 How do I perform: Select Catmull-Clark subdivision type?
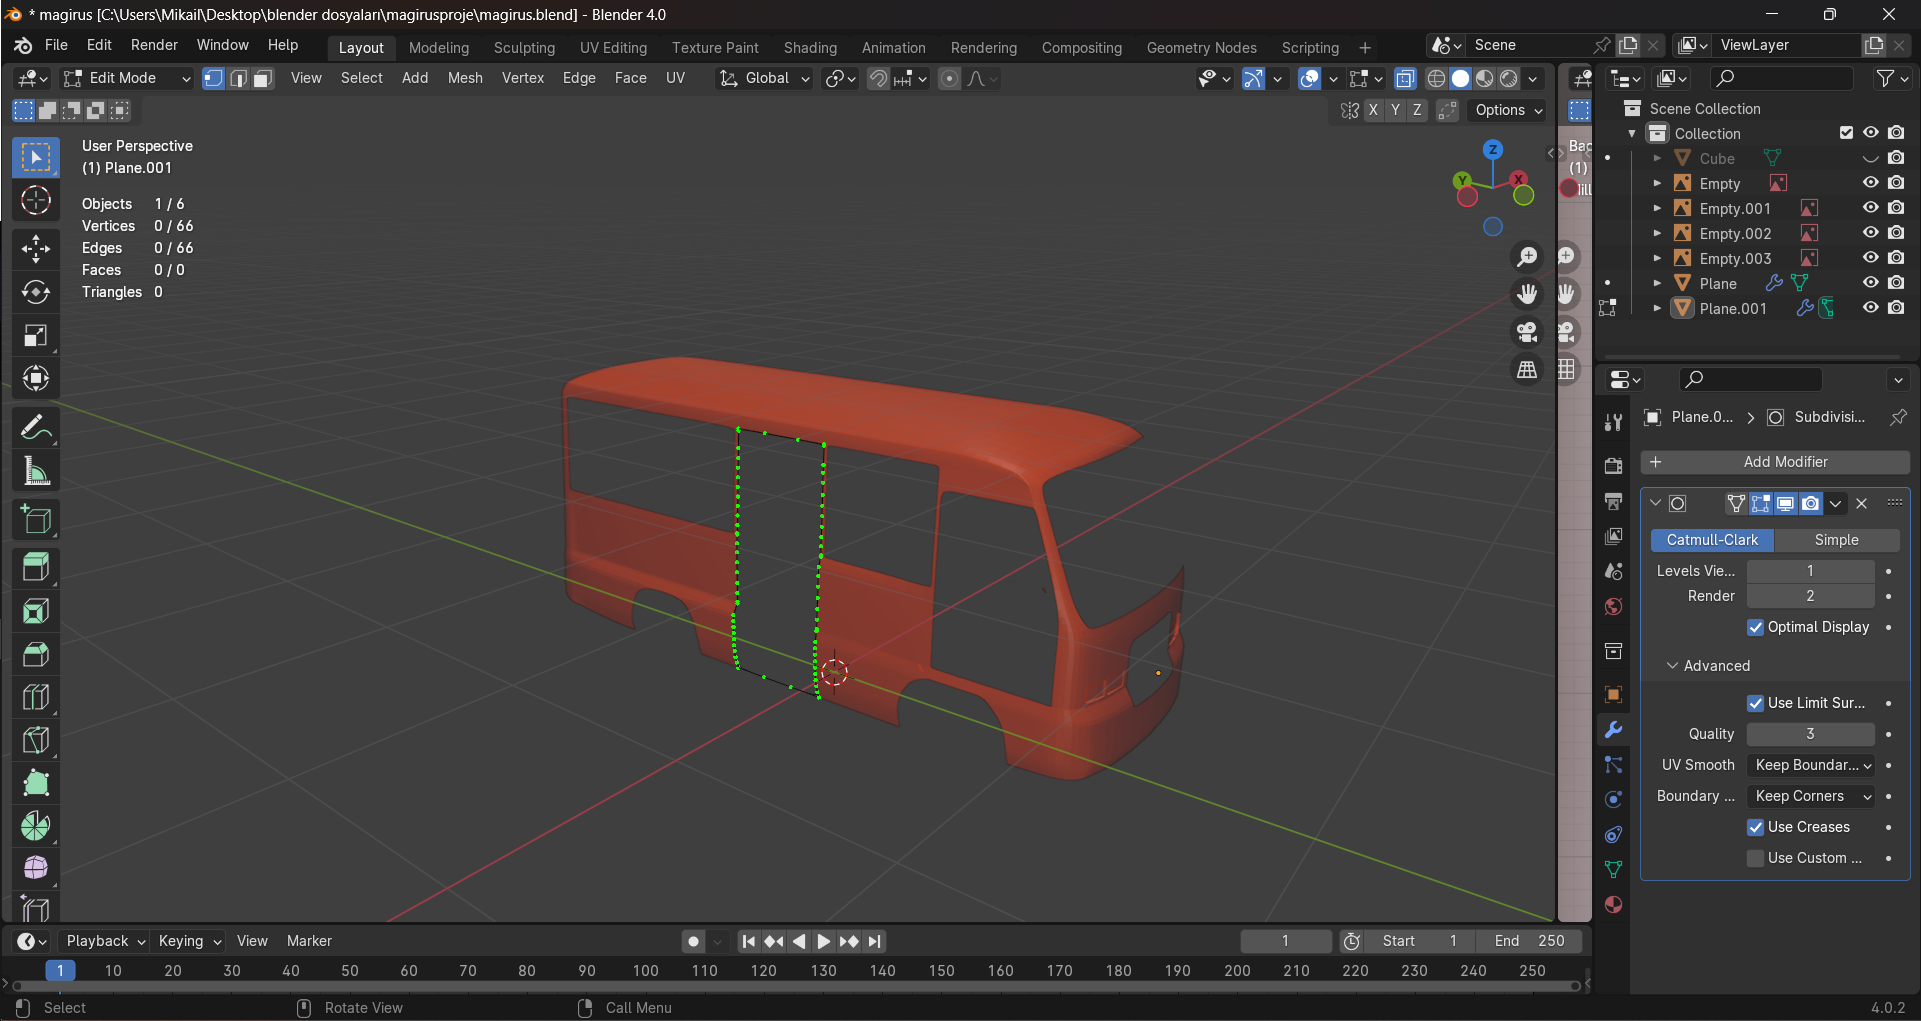click(x=1712, y=540)
